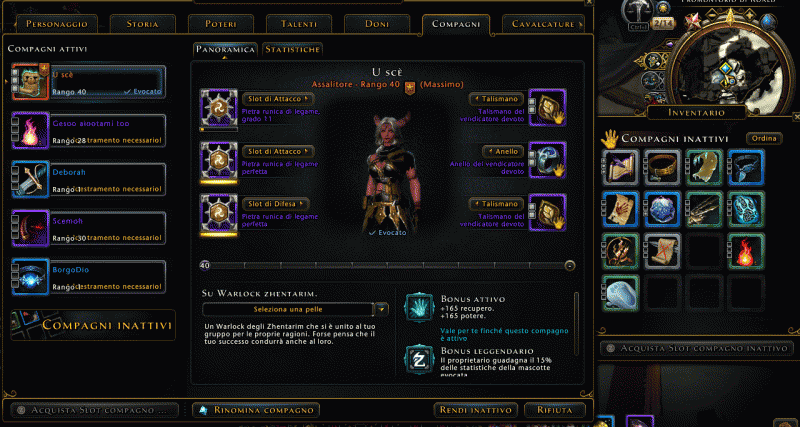Expand the first Slot di Attacco selector
The height and width of the screenshot is (427, 800).
pos(278,98)
